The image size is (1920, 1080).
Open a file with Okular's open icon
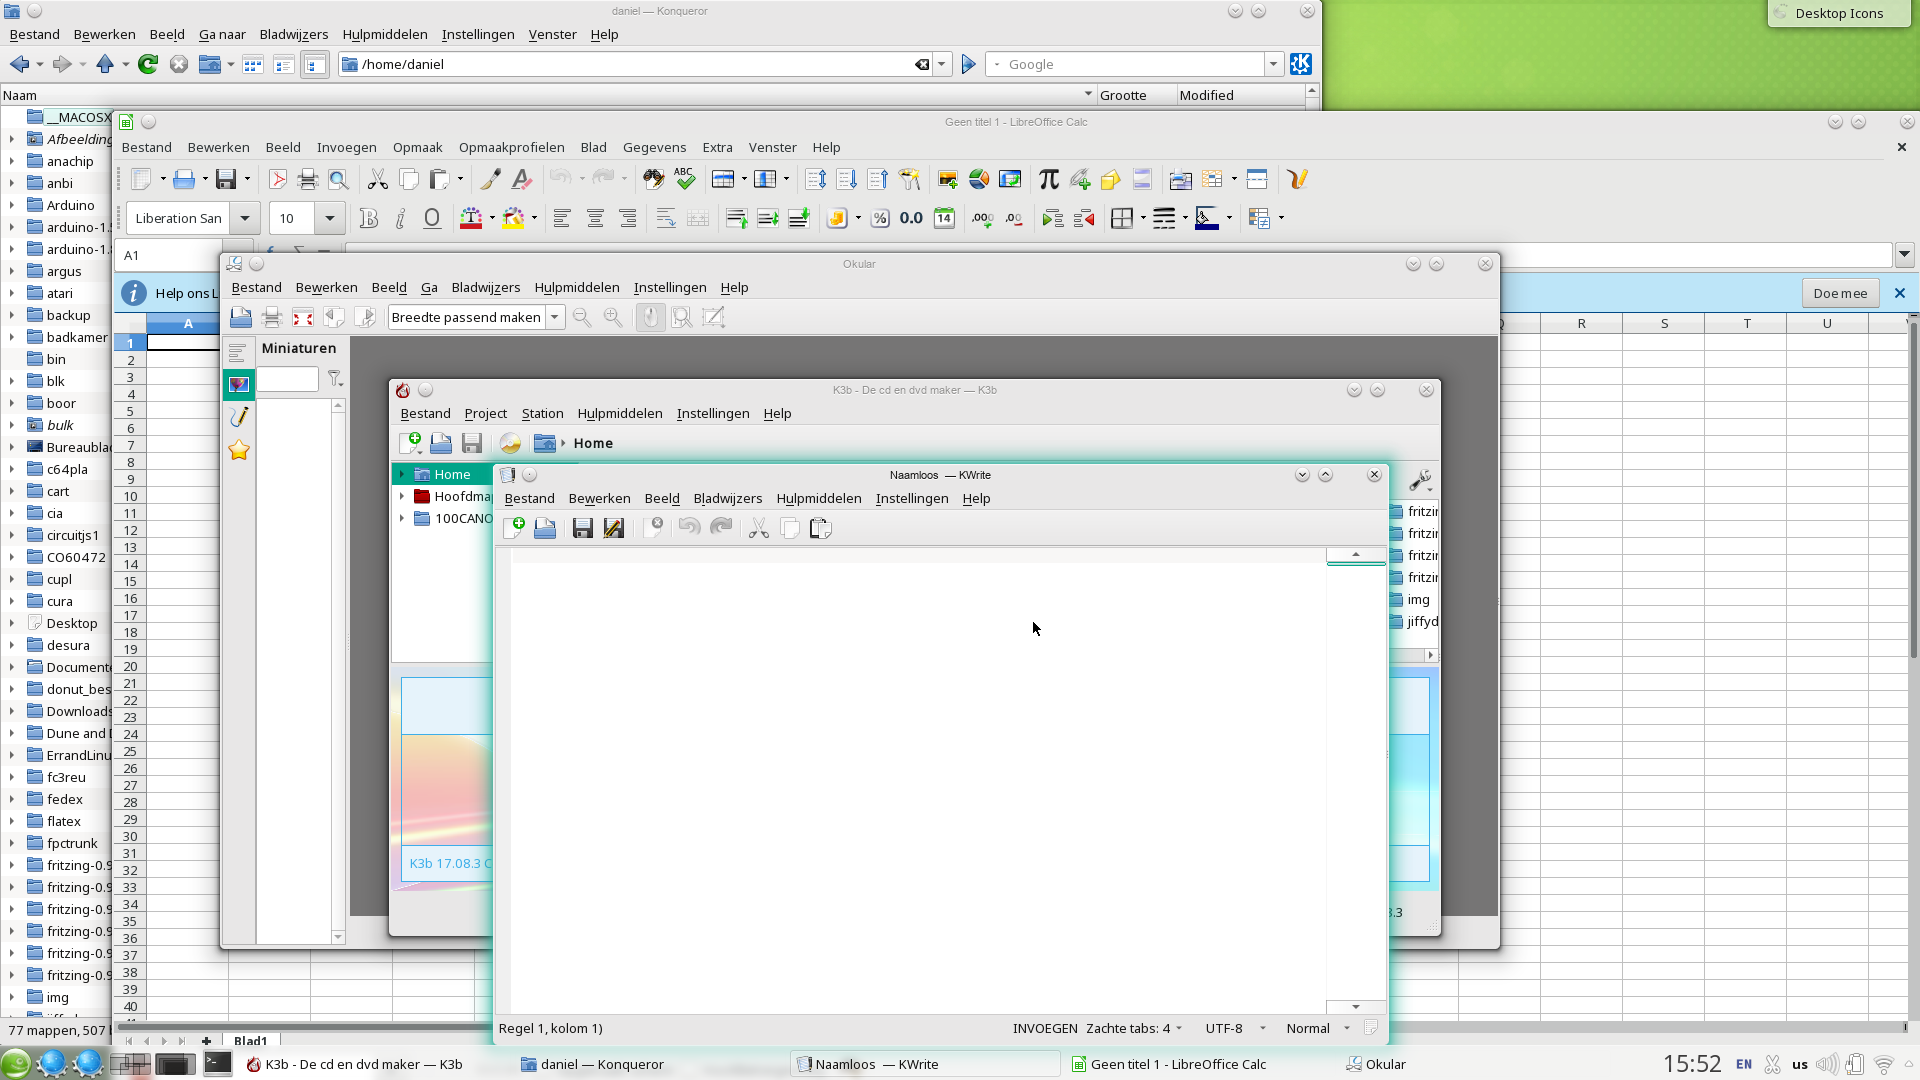pos(241,317)
